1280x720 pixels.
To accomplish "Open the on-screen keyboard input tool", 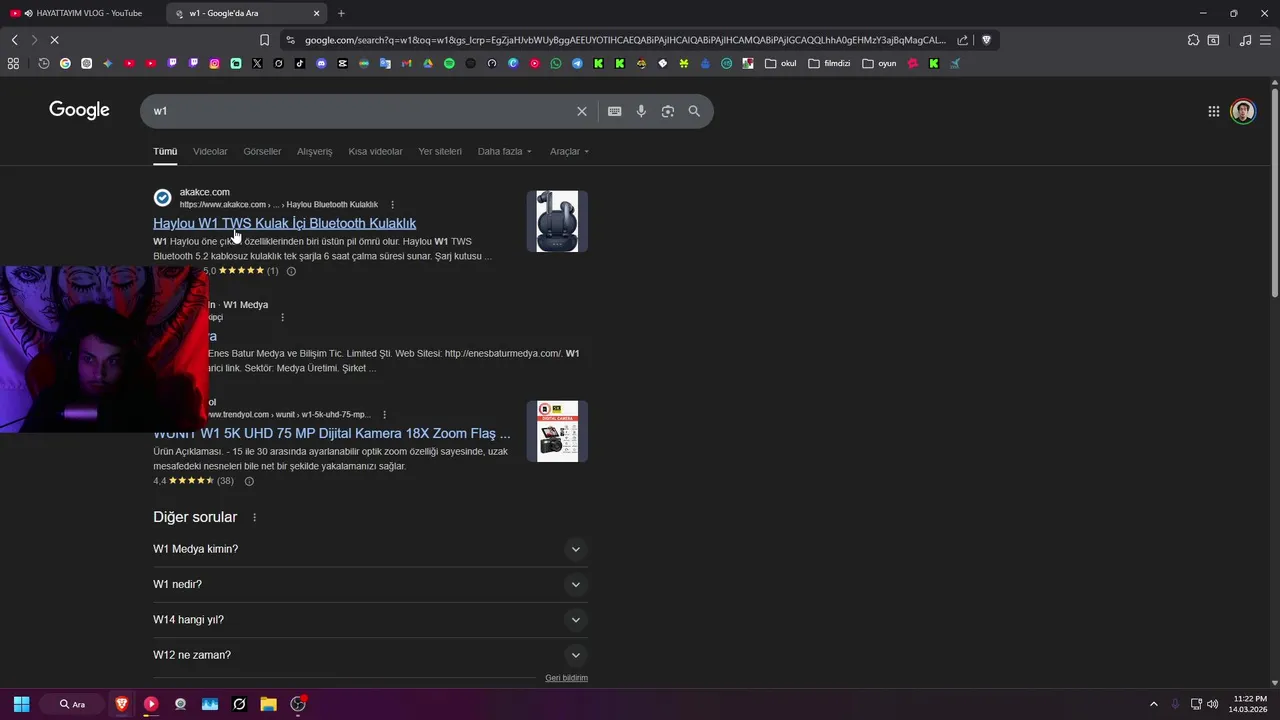I will [x=614, y=111].
